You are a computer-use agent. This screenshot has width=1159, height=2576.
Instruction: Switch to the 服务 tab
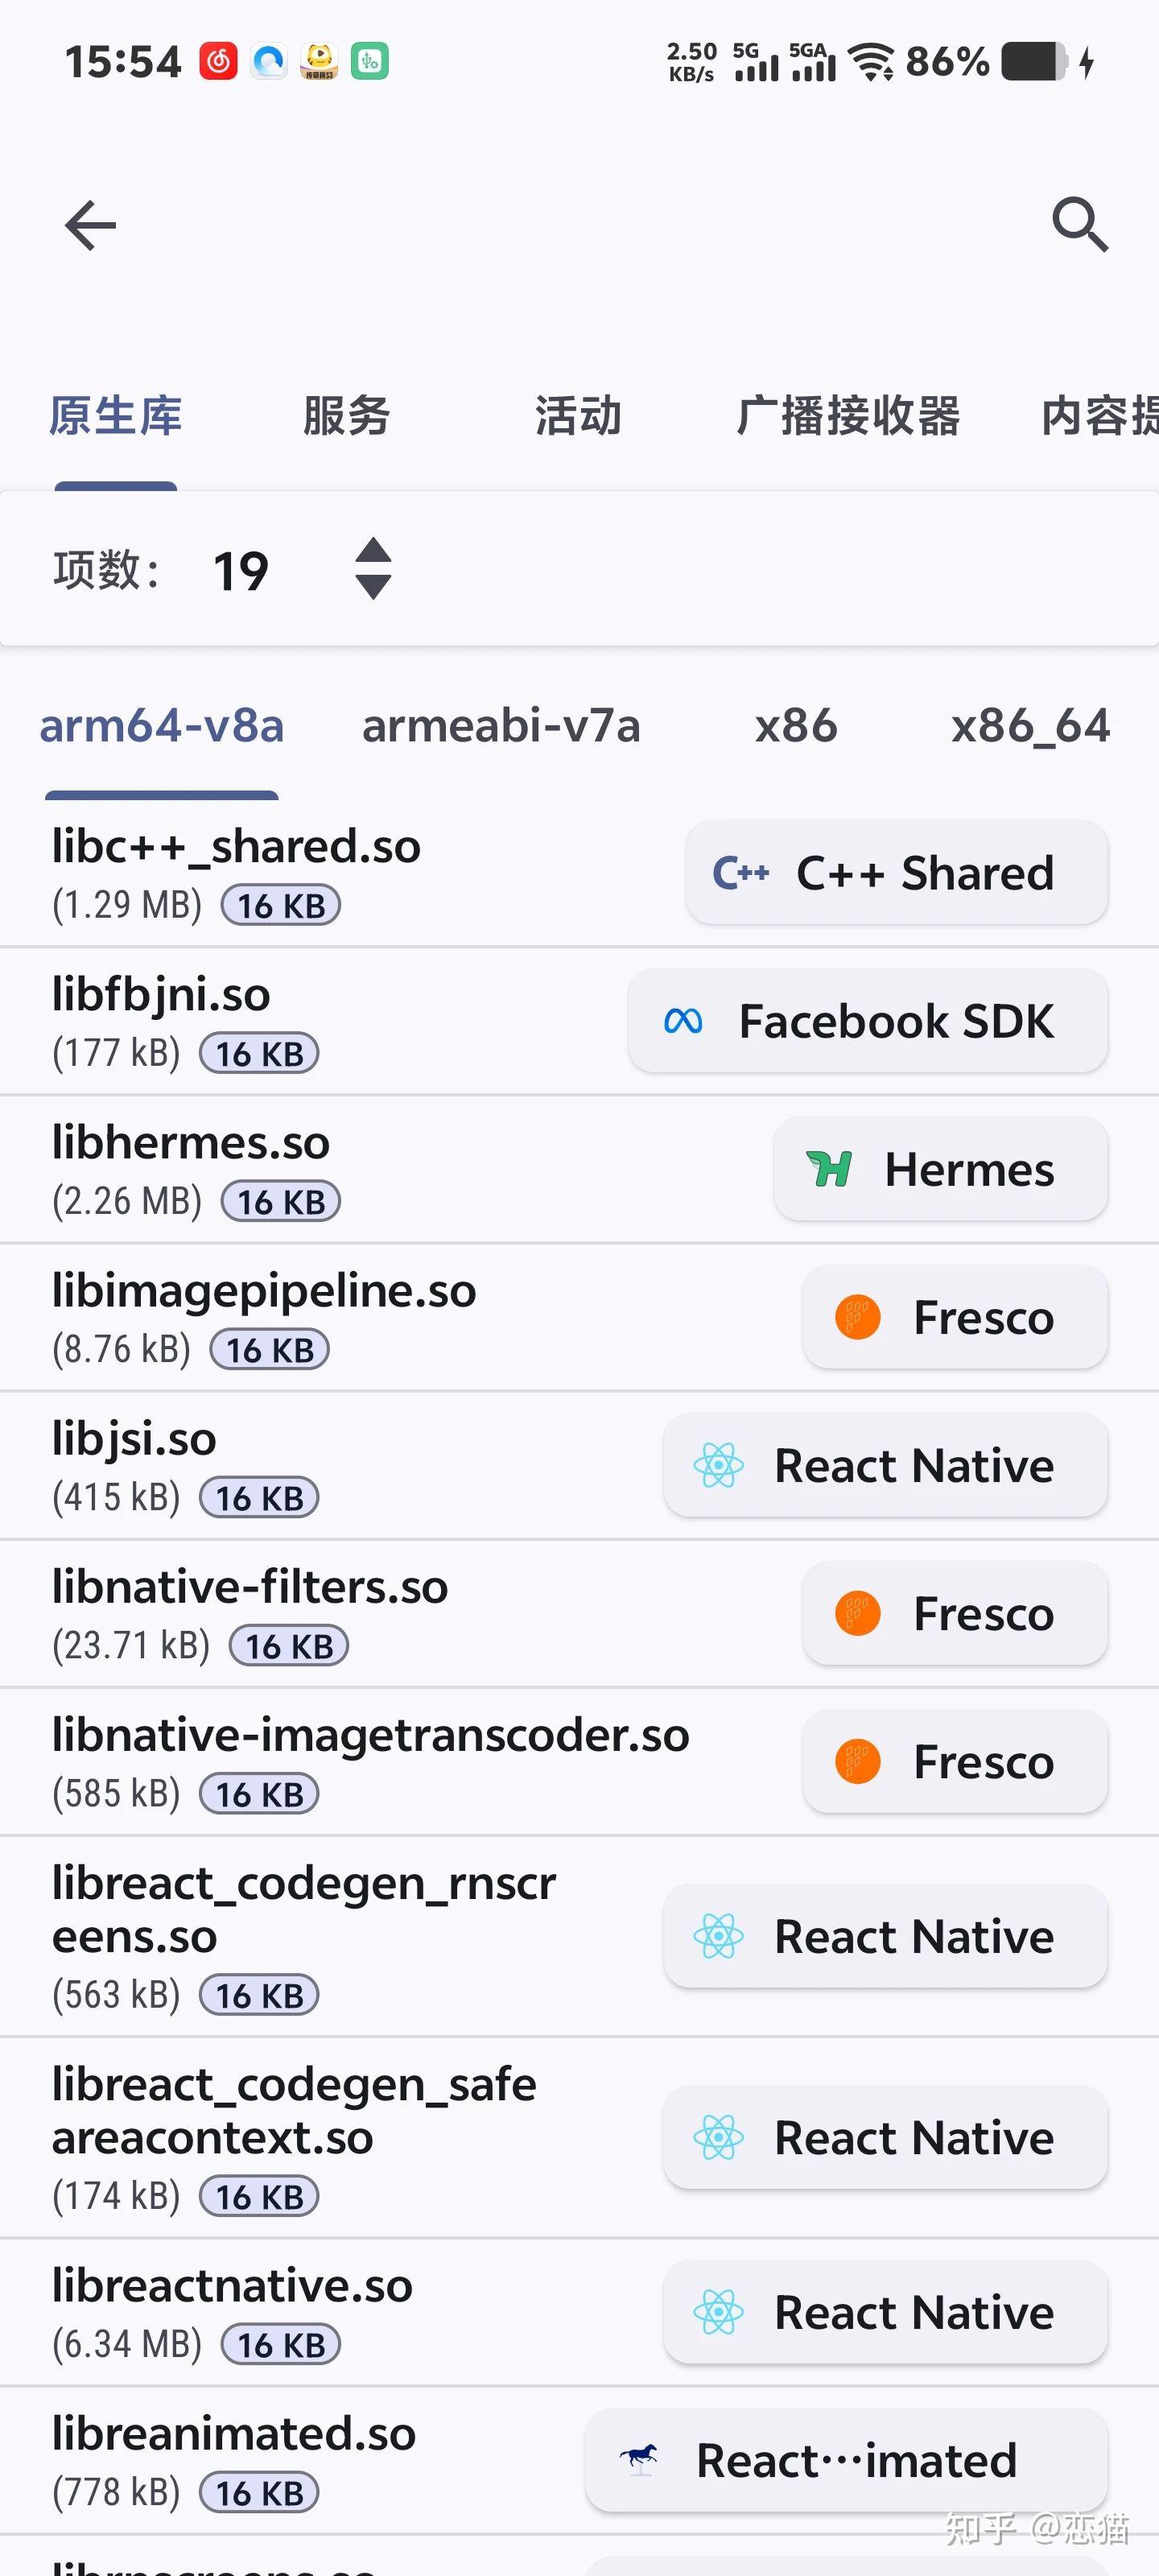pos(346,416)
